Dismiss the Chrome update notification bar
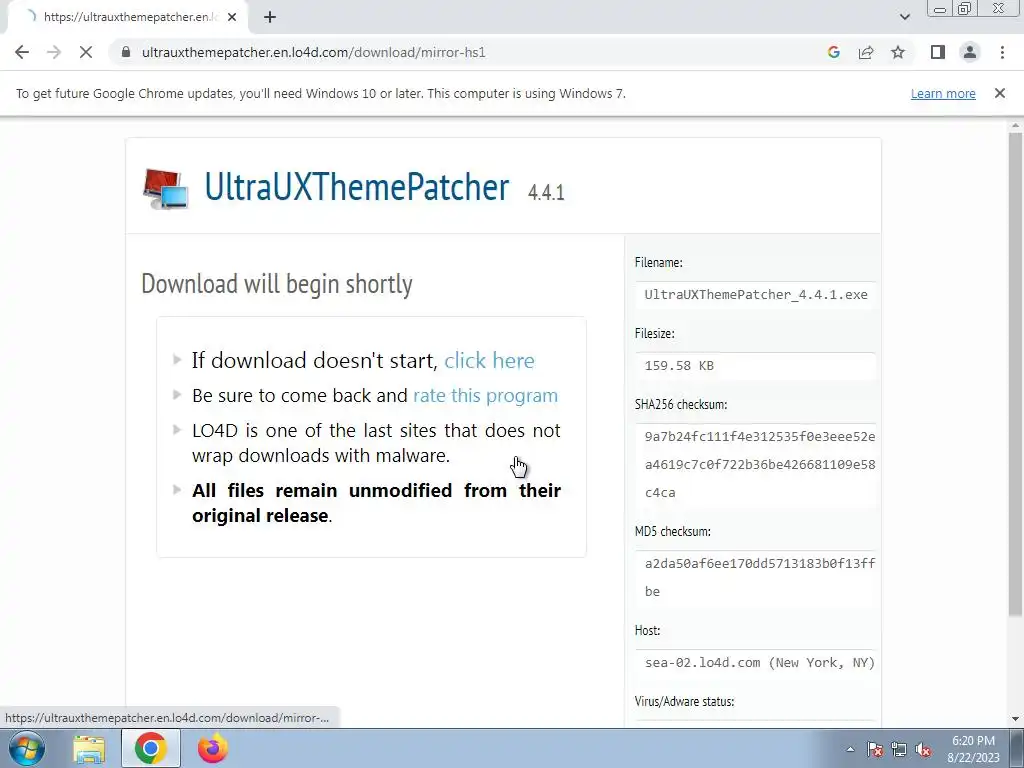This screenshot has height=768, width=1024. pyautogui.click(x=999, y=93)
